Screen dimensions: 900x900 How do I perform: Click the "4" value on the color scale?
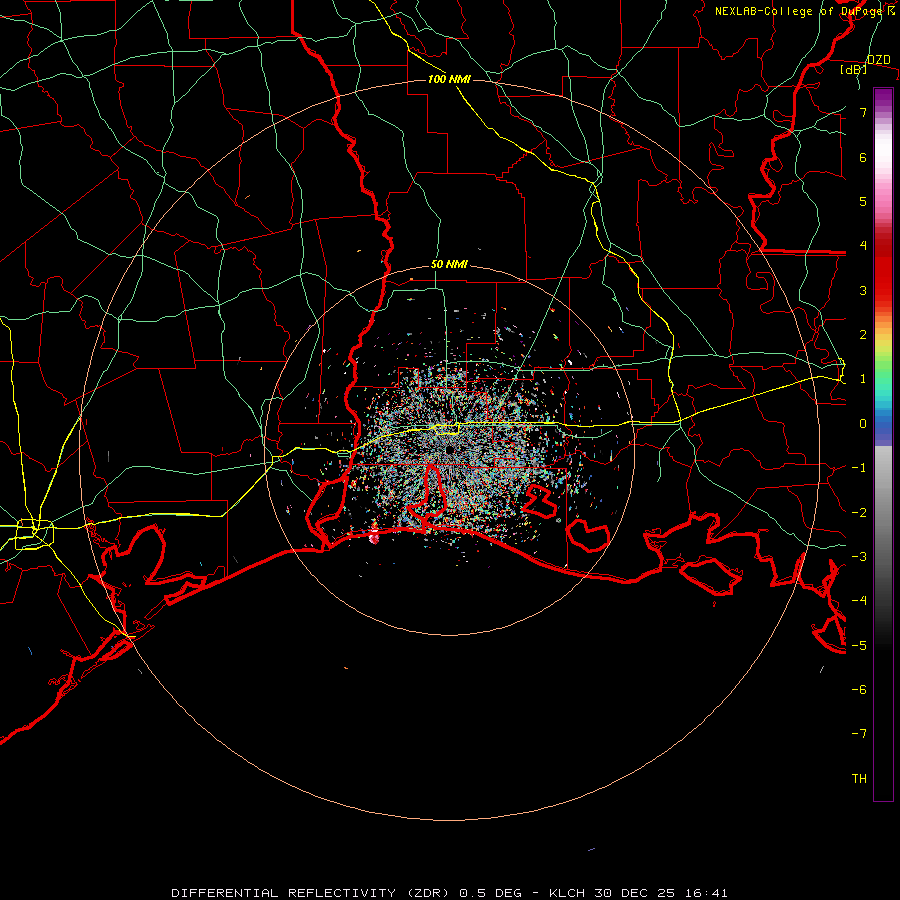tap(863, 246)
